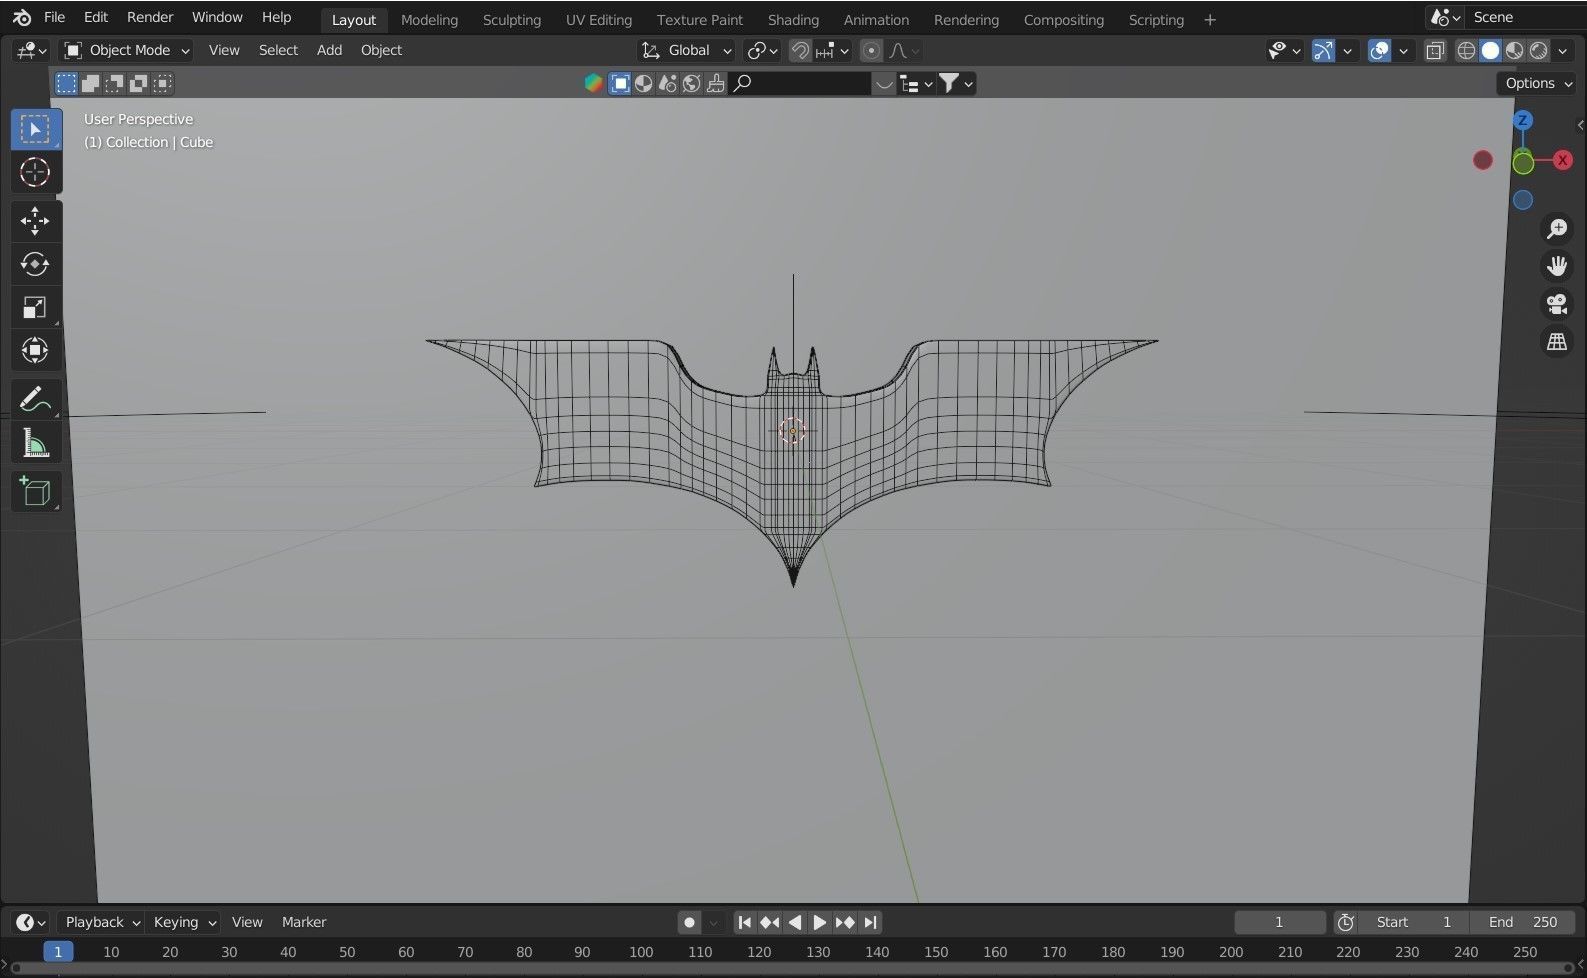Open the viewport Object menu
Screen dimensions: 1587x978
pyautogui.click(x=381, y=50)
